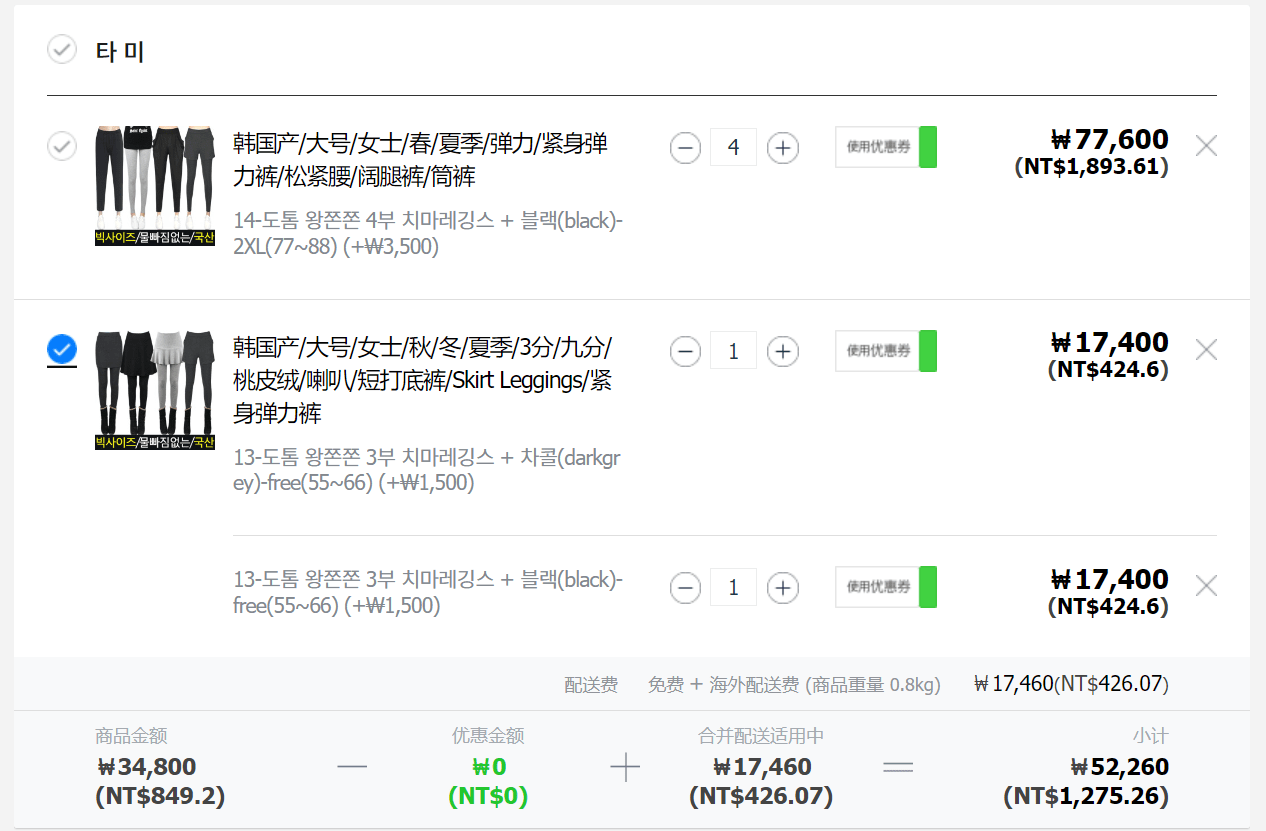Click 商品金额 value ₩34,800
The height and width of the screenshot is (831, 1266).
tap(147, 767)
